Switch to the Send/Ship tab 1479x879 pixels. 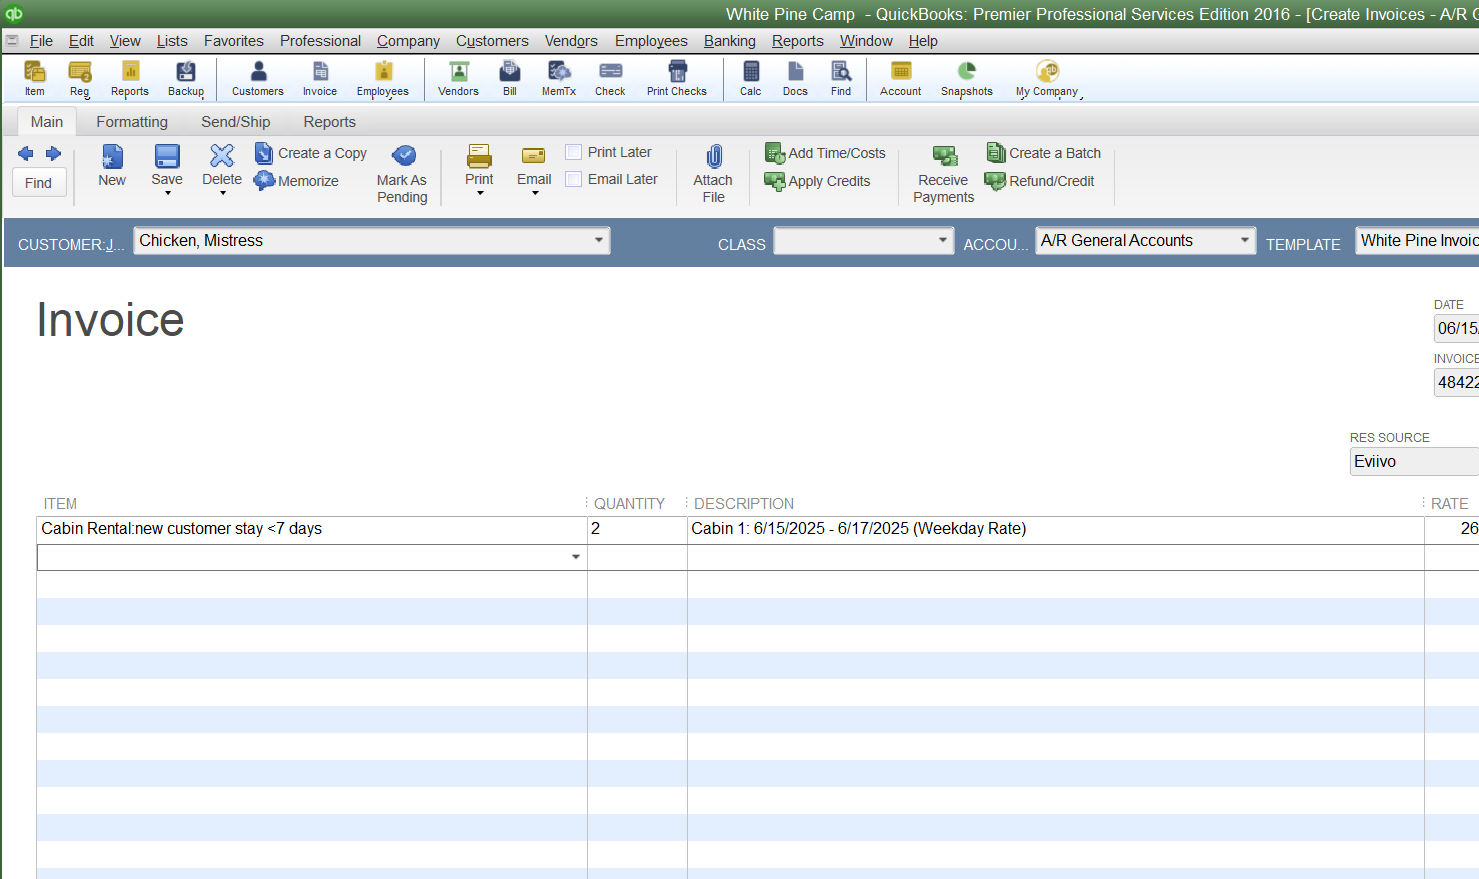click(x=236, y=122)
